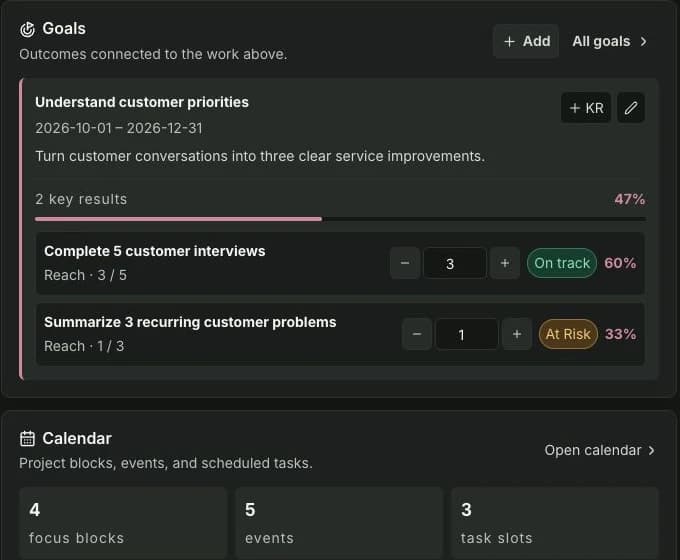Click 'Reach · 3 / 5' text
Viewport: 680px width, 560px height.
point(85,275)
